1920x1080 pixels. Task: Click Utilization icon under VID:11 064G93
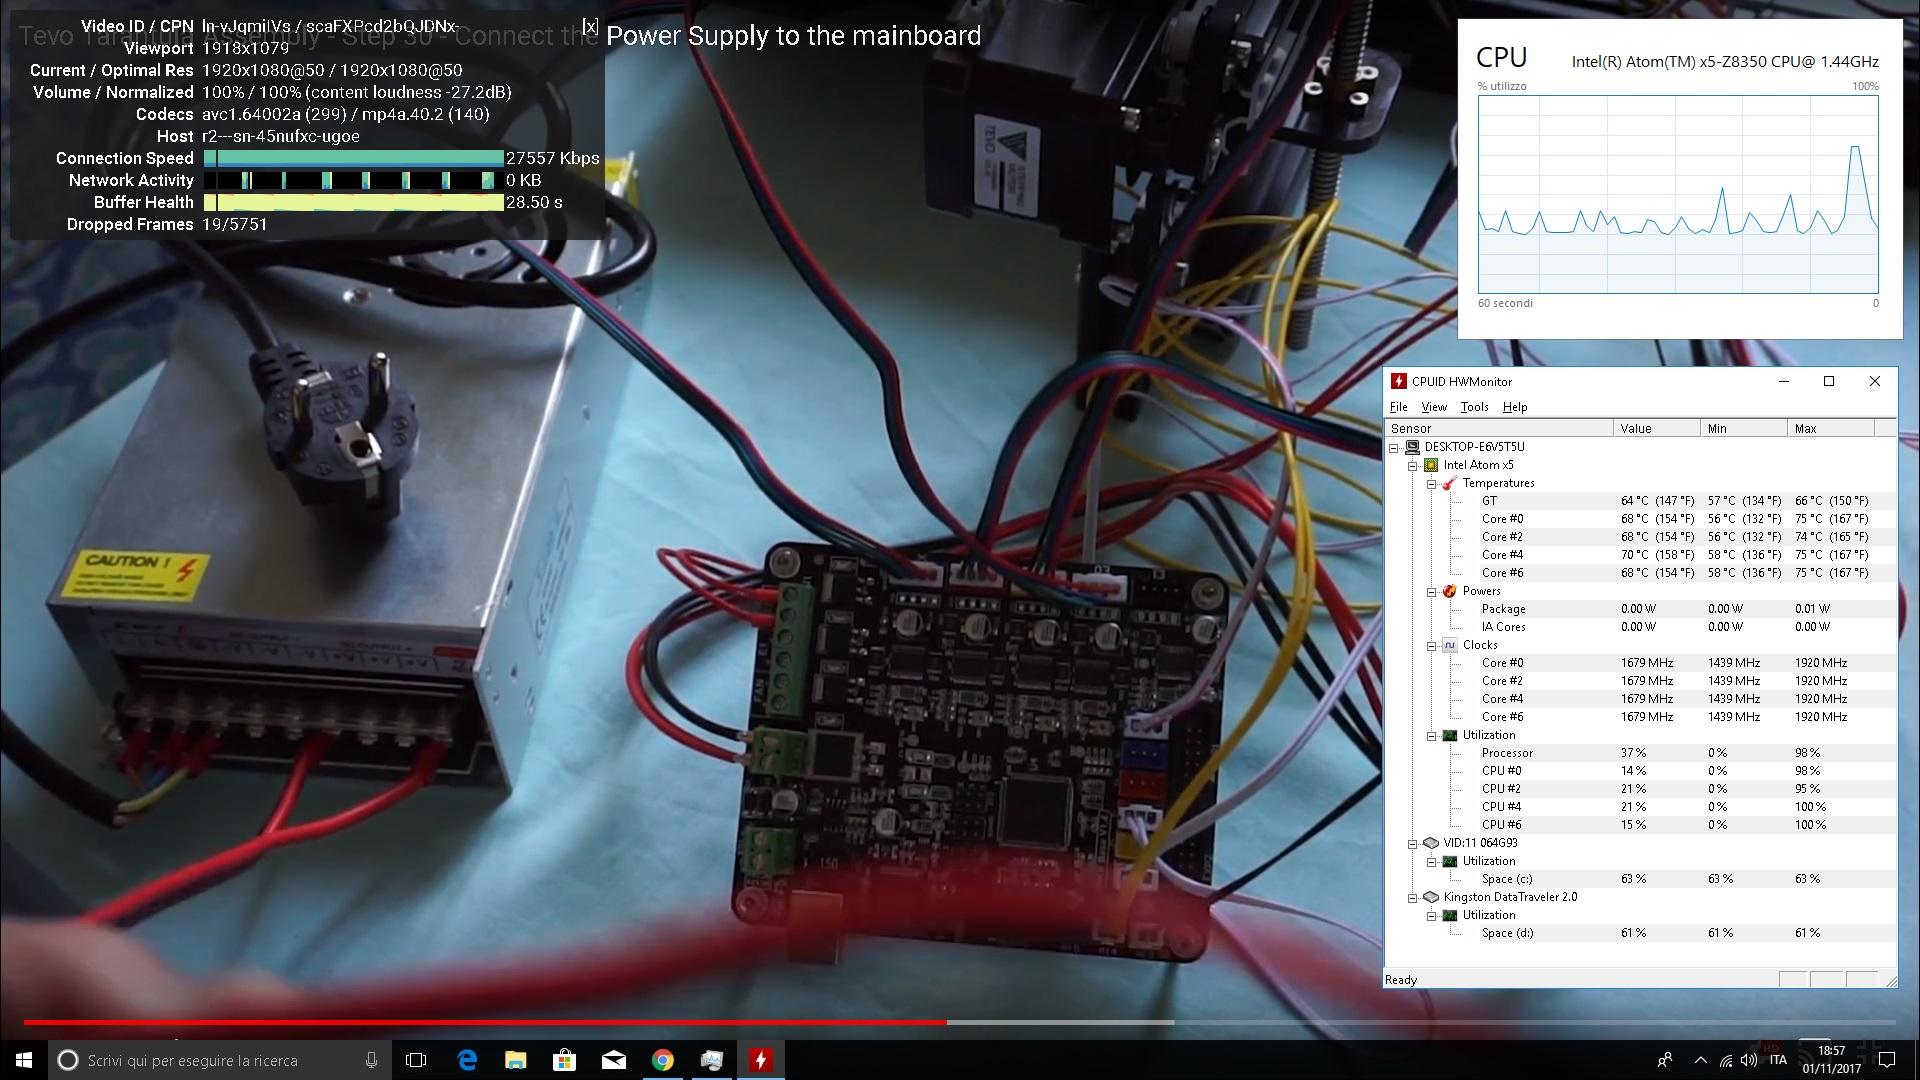click(x=1449, y=861)
